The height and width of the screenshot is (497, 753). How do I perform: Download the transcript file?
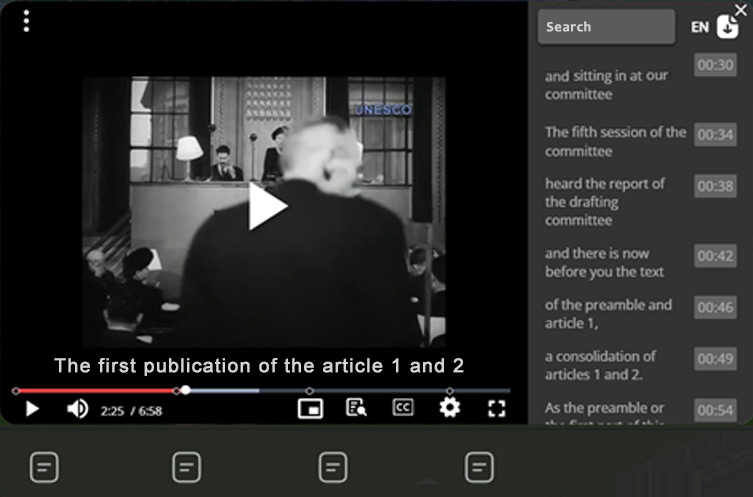[728, 26]
